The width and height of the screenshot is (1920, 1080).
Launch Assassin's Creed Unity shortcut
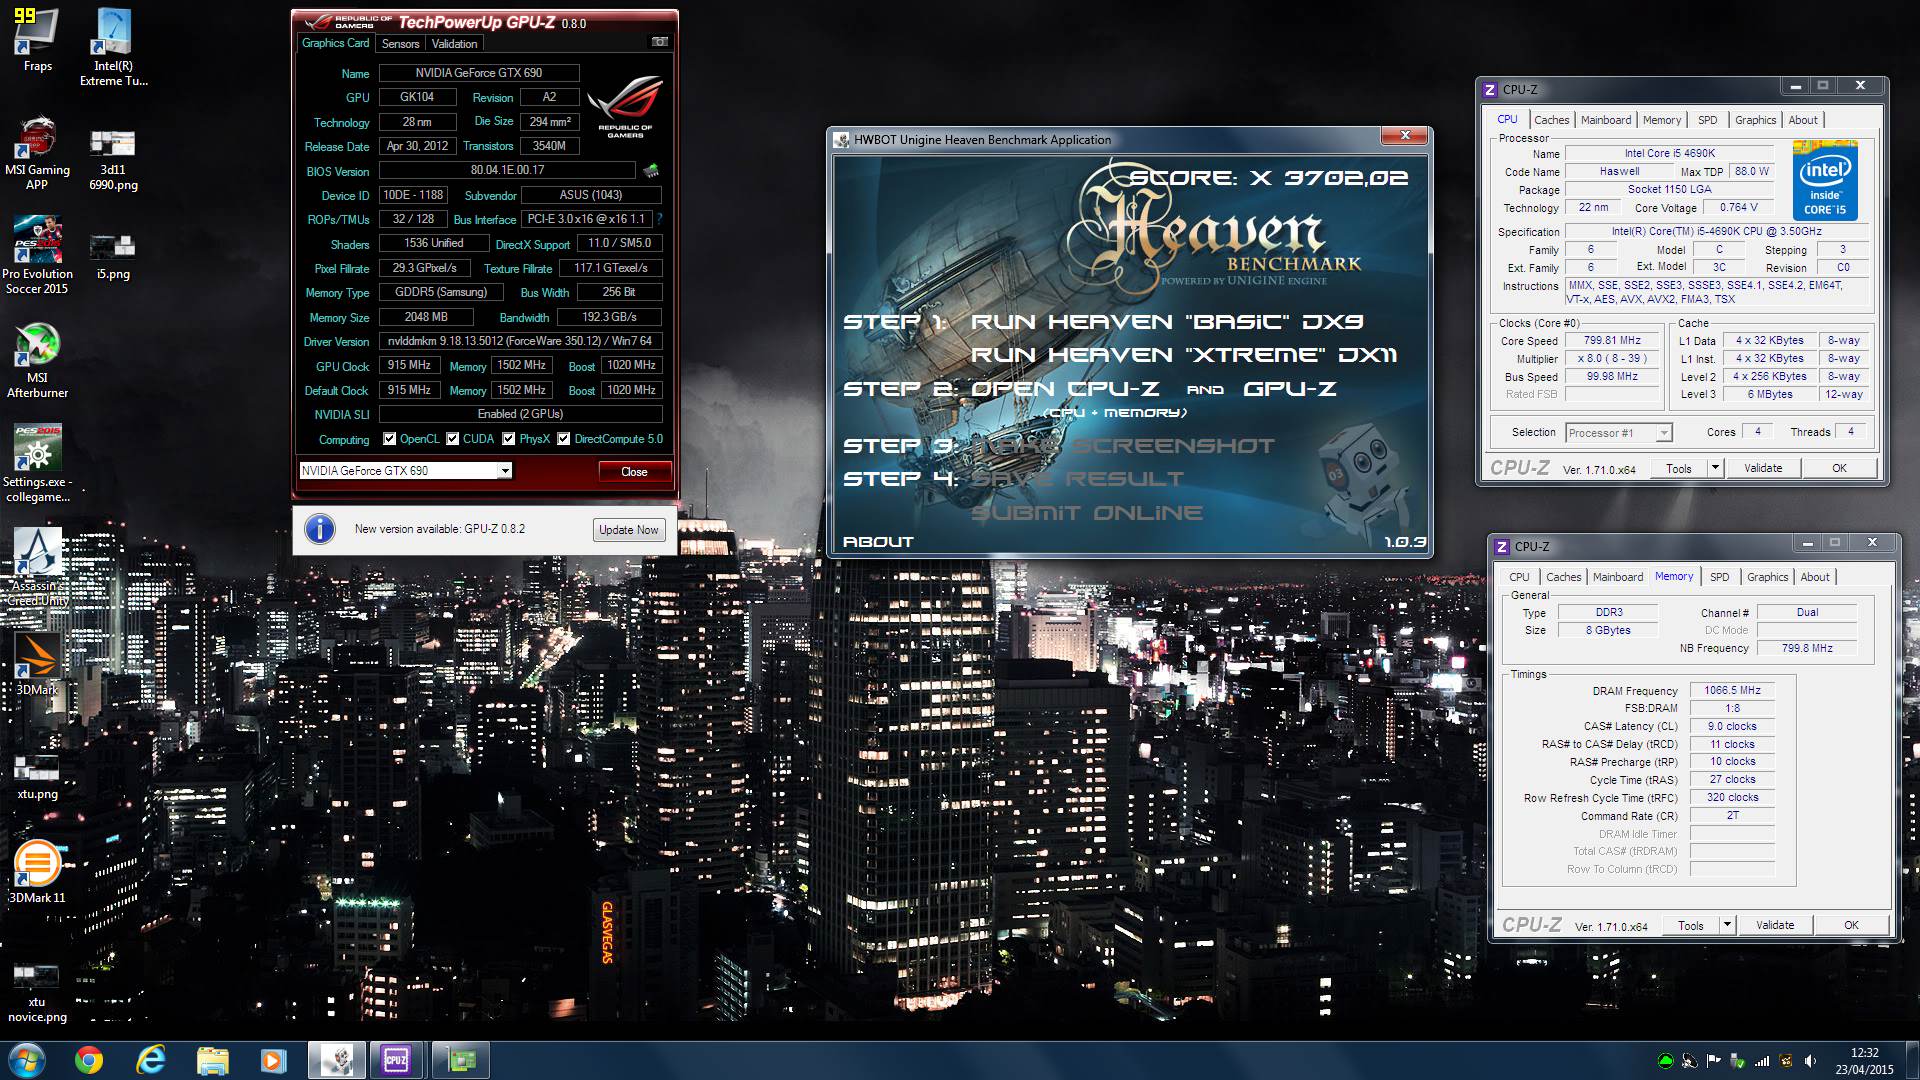(37, 567)
